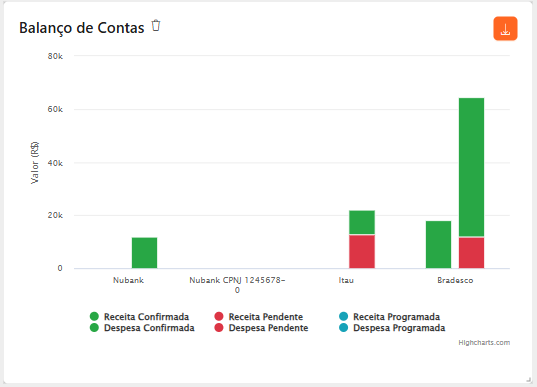Click the Nubank axis label
Screen dimensions: 537x387
coord(128,280)
